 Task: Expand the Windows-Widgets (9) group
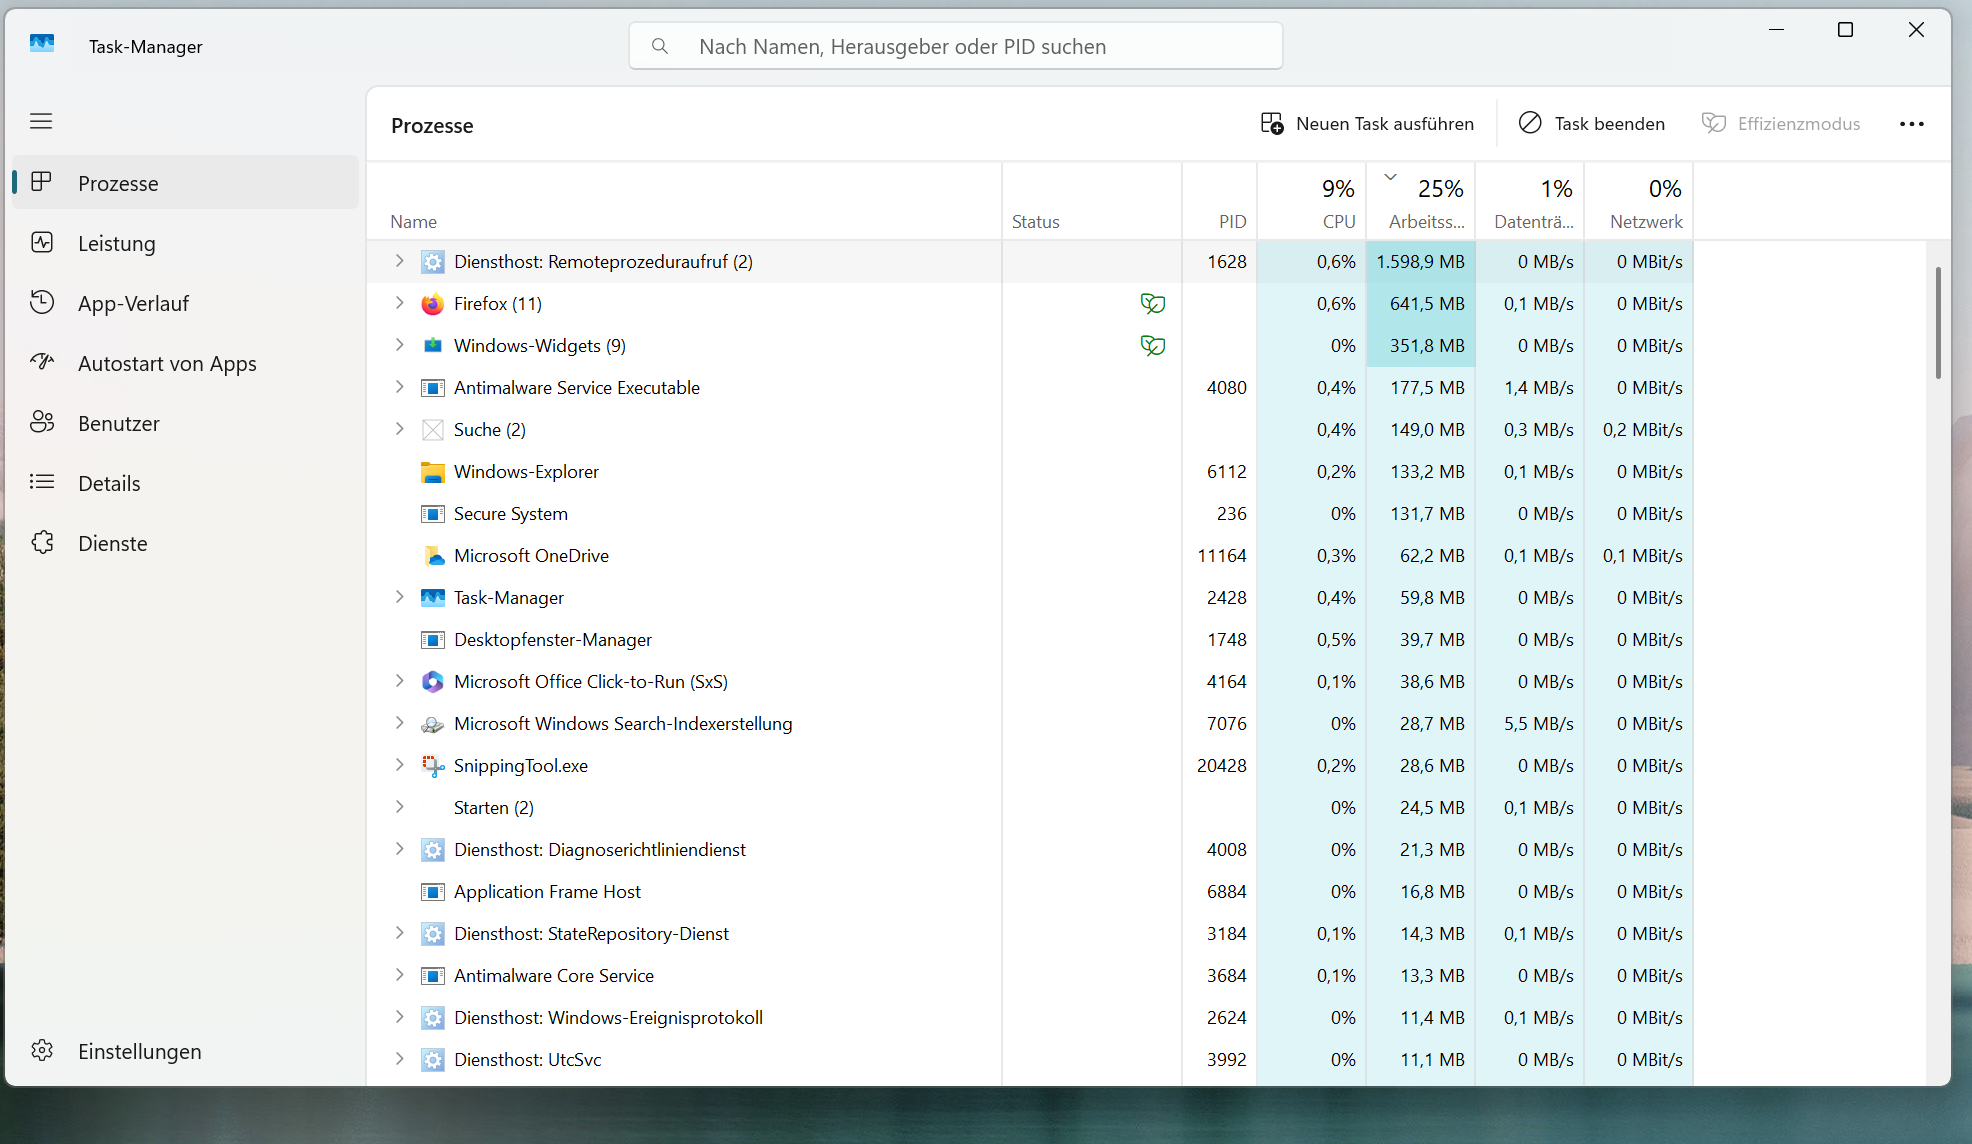pyautogui.click(x=399, y=345)
